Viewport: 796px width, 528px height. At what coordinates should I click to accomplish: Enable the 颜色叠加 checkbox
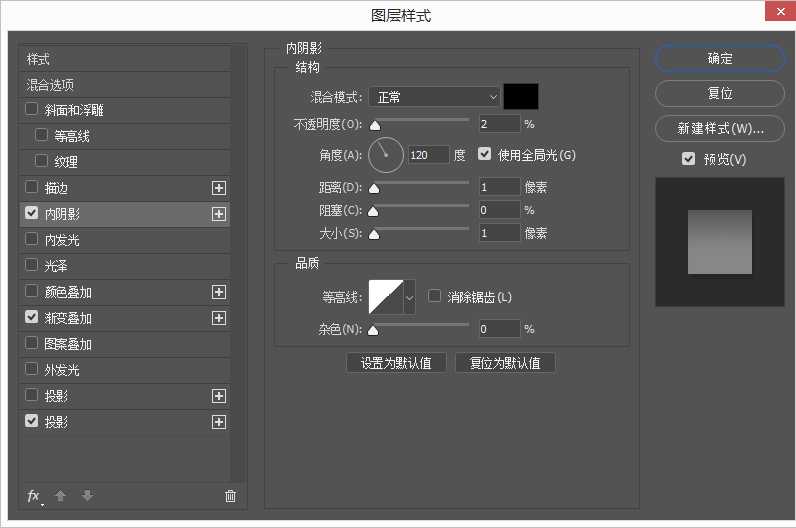pyautogui.click(x=31, y=291)
